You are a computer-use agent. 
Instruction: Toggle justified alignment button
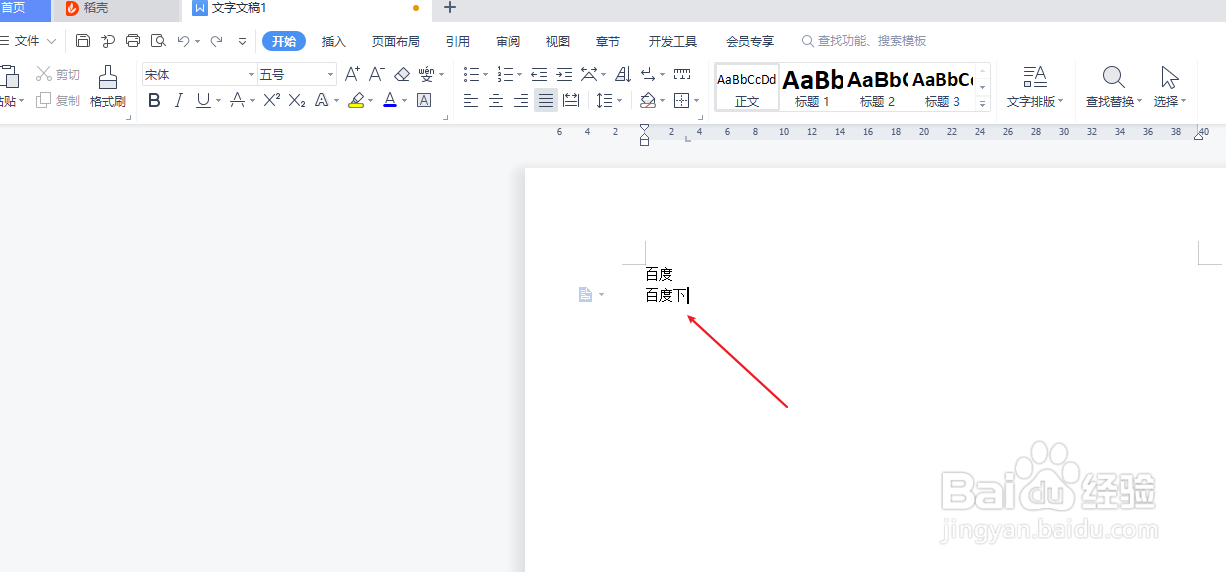tap(546, 100)
